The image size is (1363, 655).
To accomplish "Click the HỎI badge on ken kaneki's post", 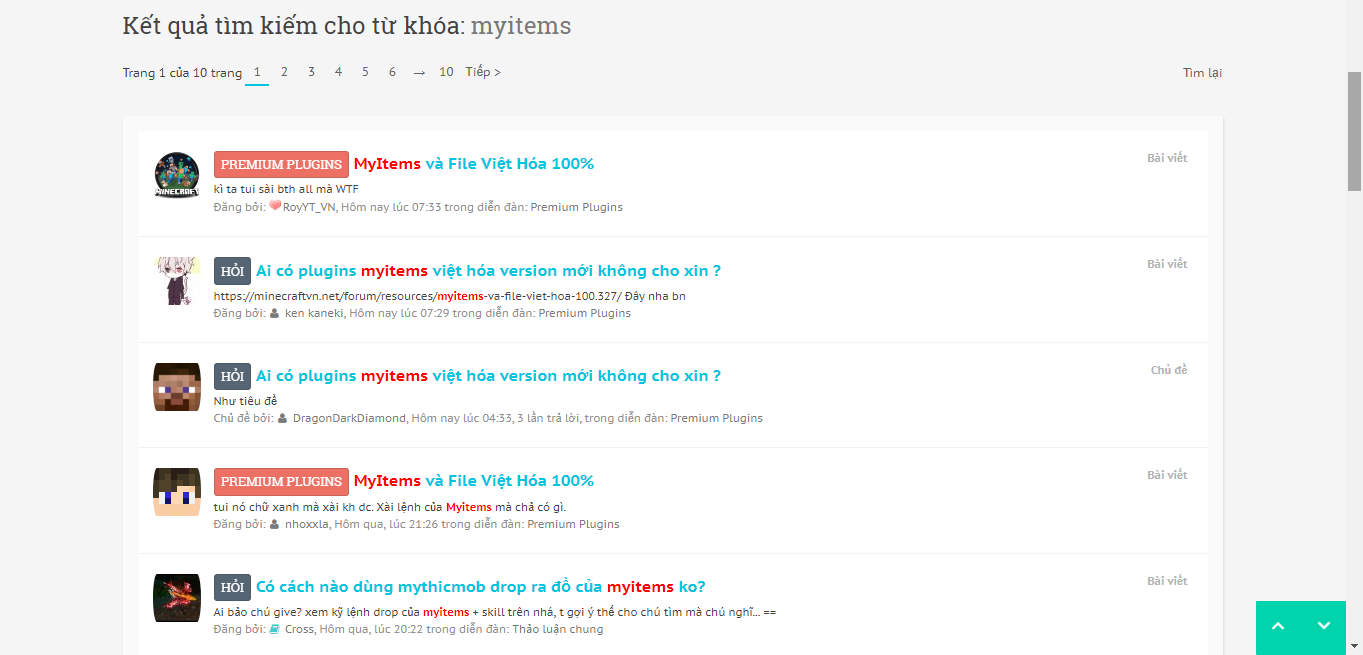I will pos(231,270).
